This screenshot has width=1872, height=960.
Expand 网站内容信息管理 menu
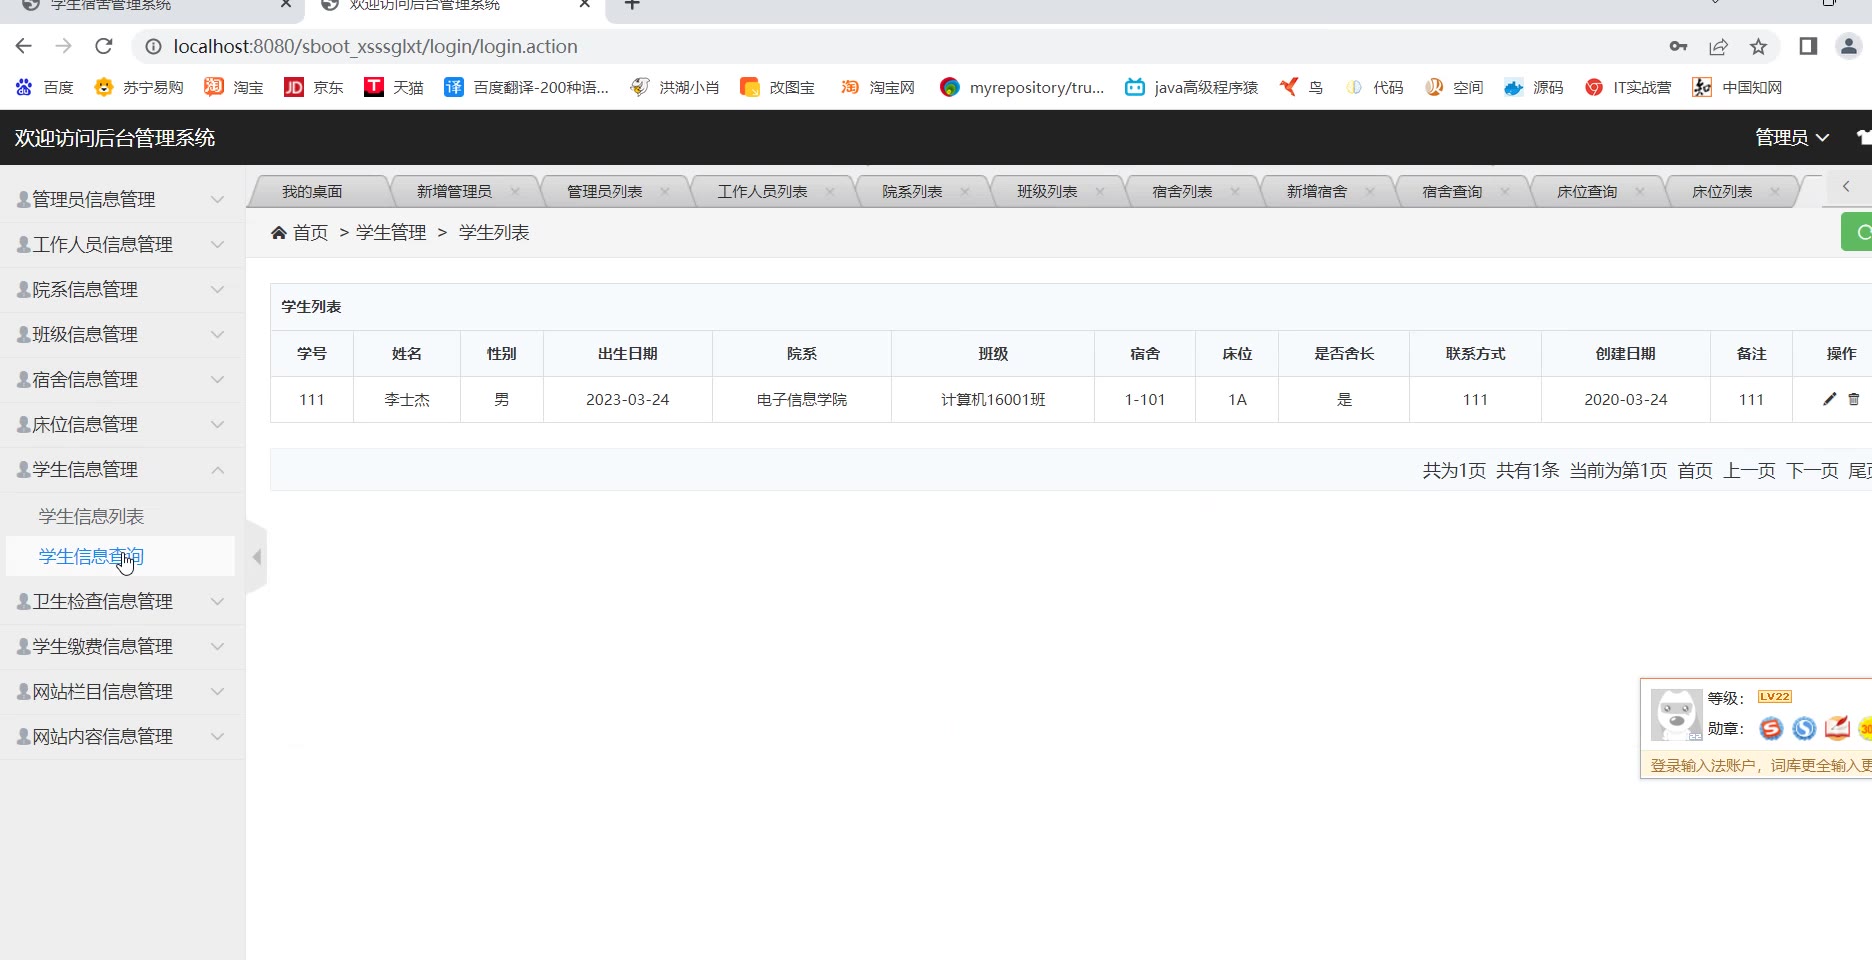122,736
